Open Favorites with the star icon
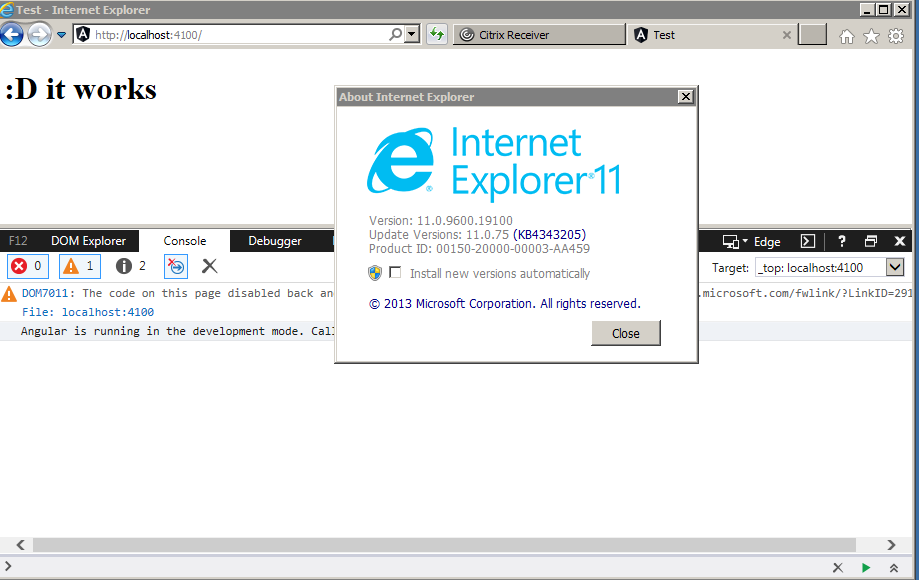The image size is (919, 580). [x=872, y=36]
